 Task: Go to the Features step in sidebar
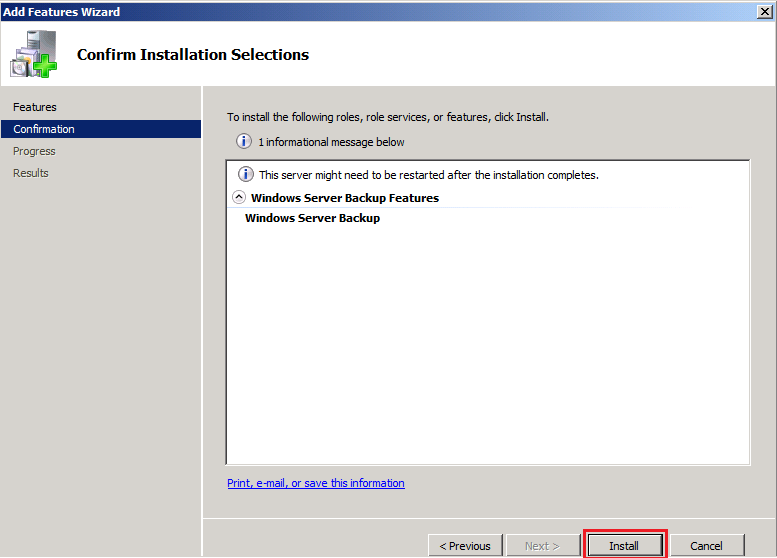click(35, 107)
